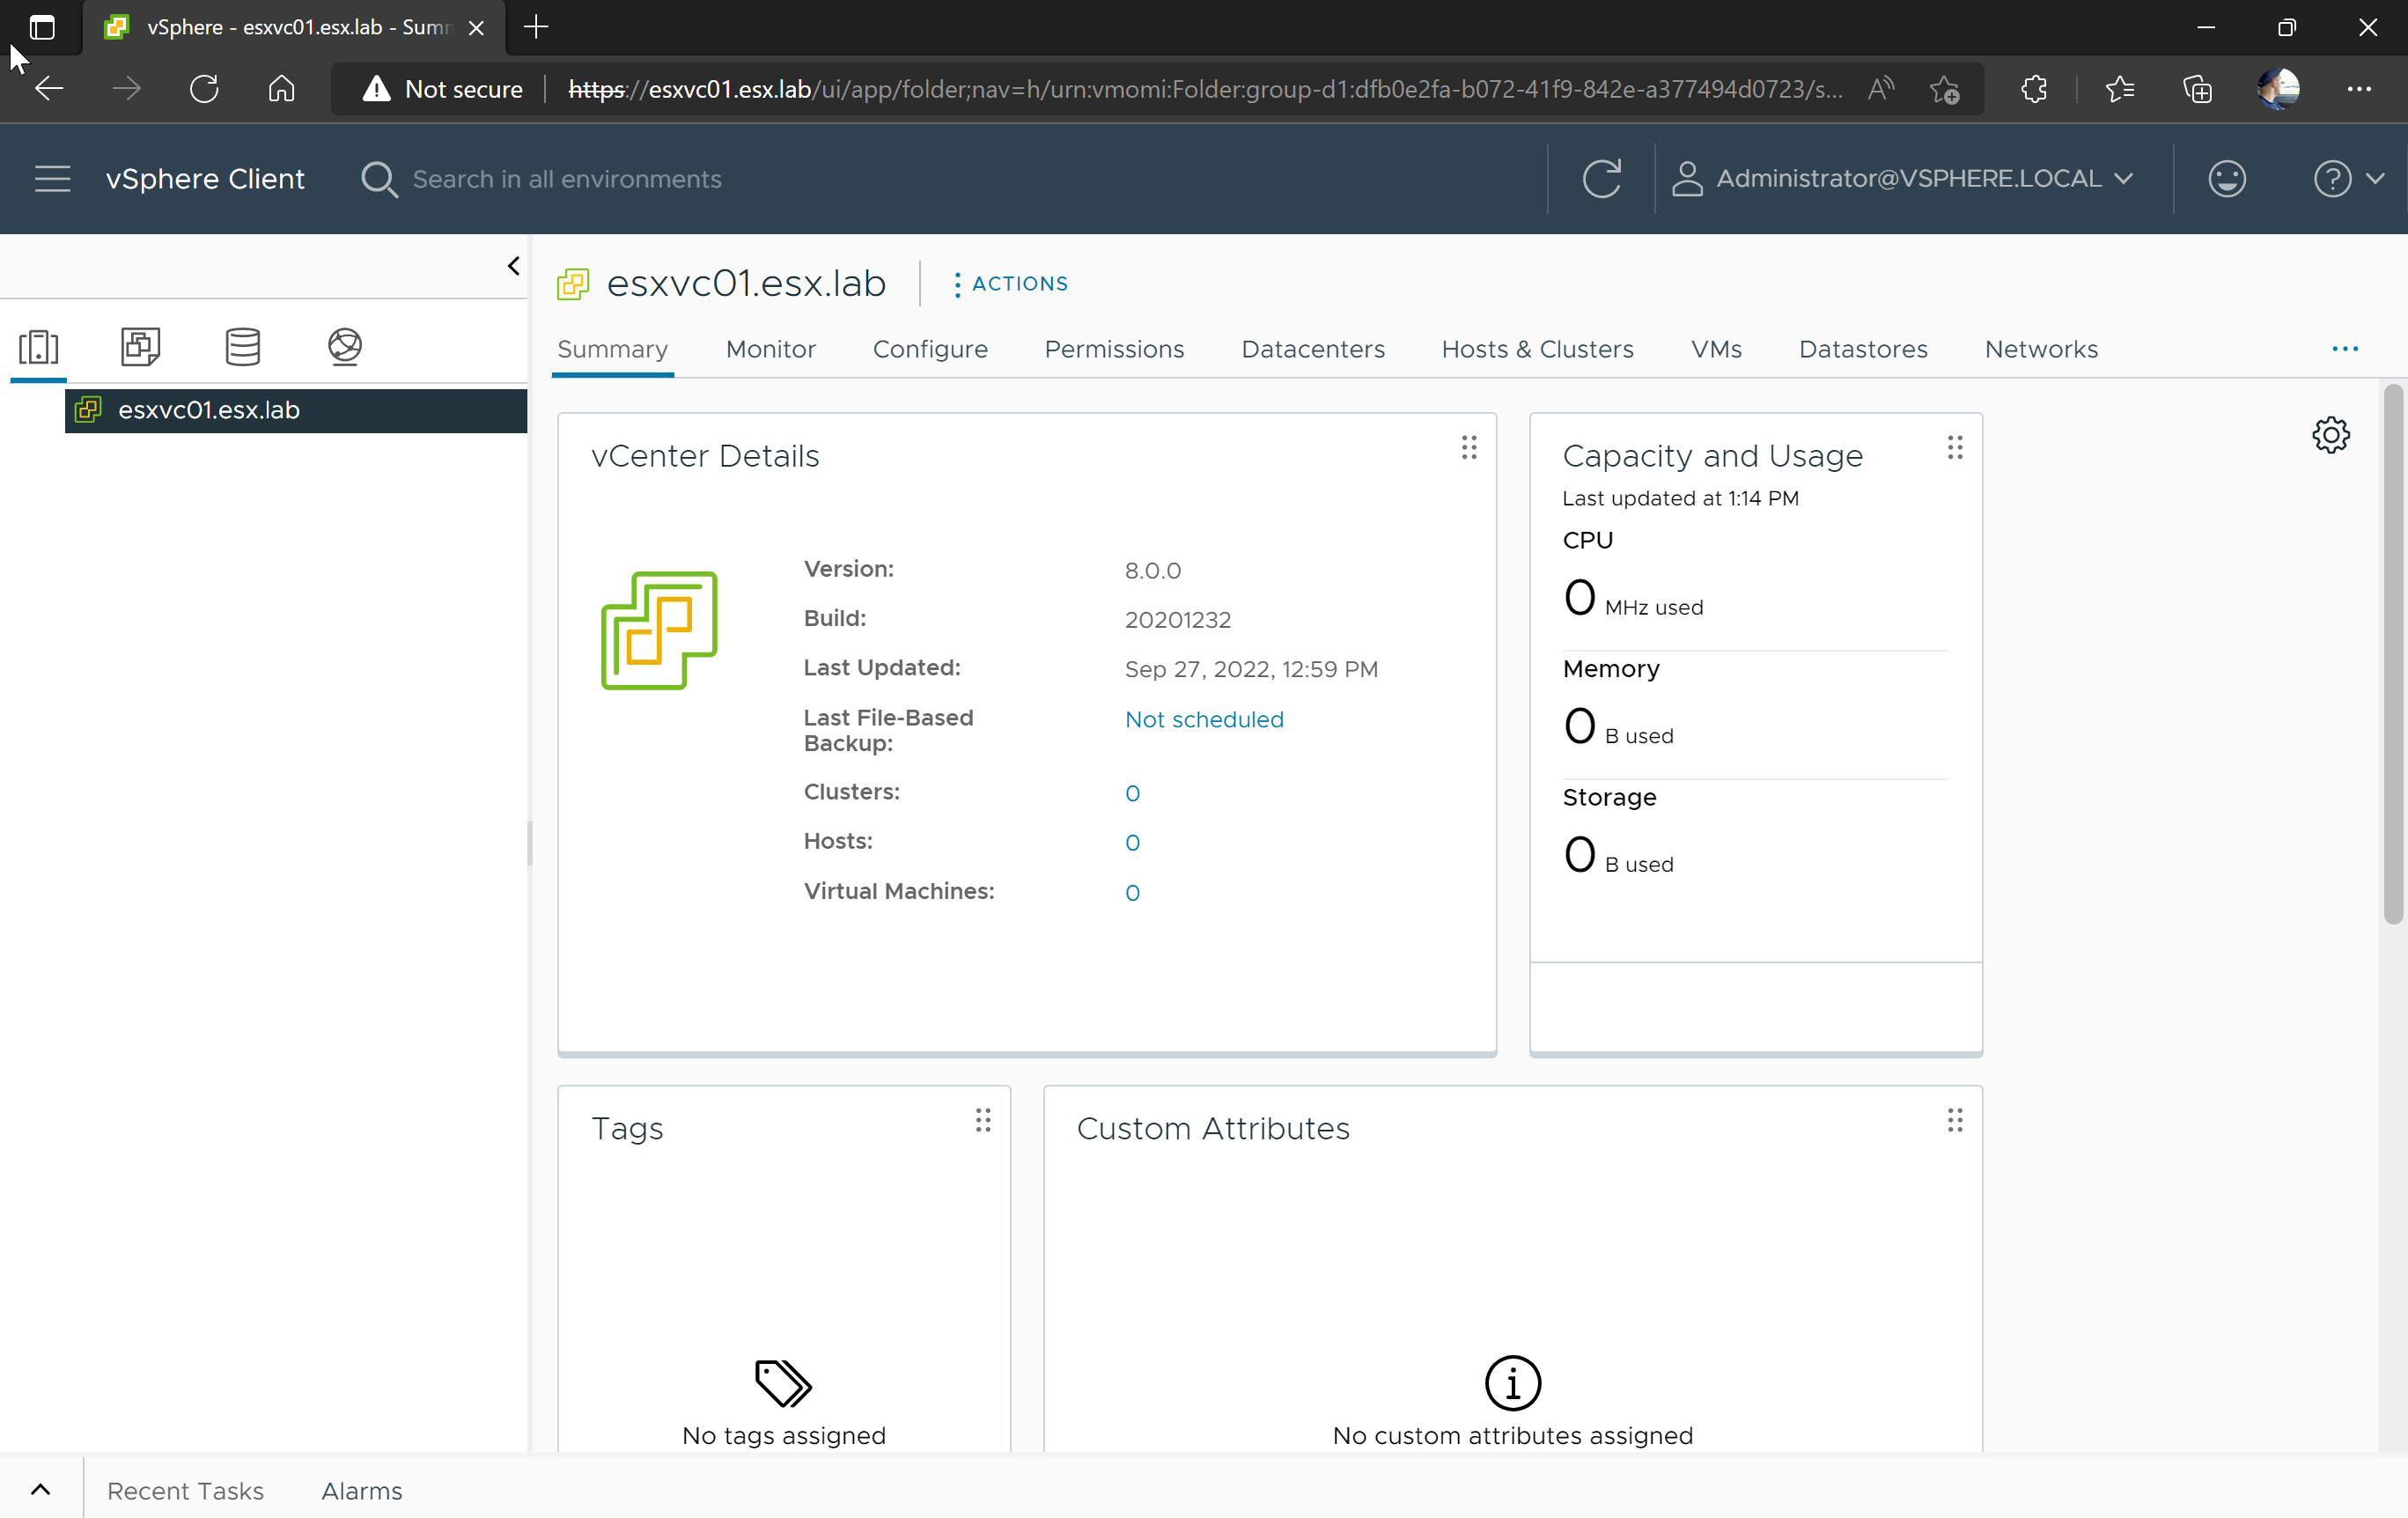This screenshot has width=2408, height=1518.
Task: Open the Datastores tab
Action: (x=1863, y=349)
